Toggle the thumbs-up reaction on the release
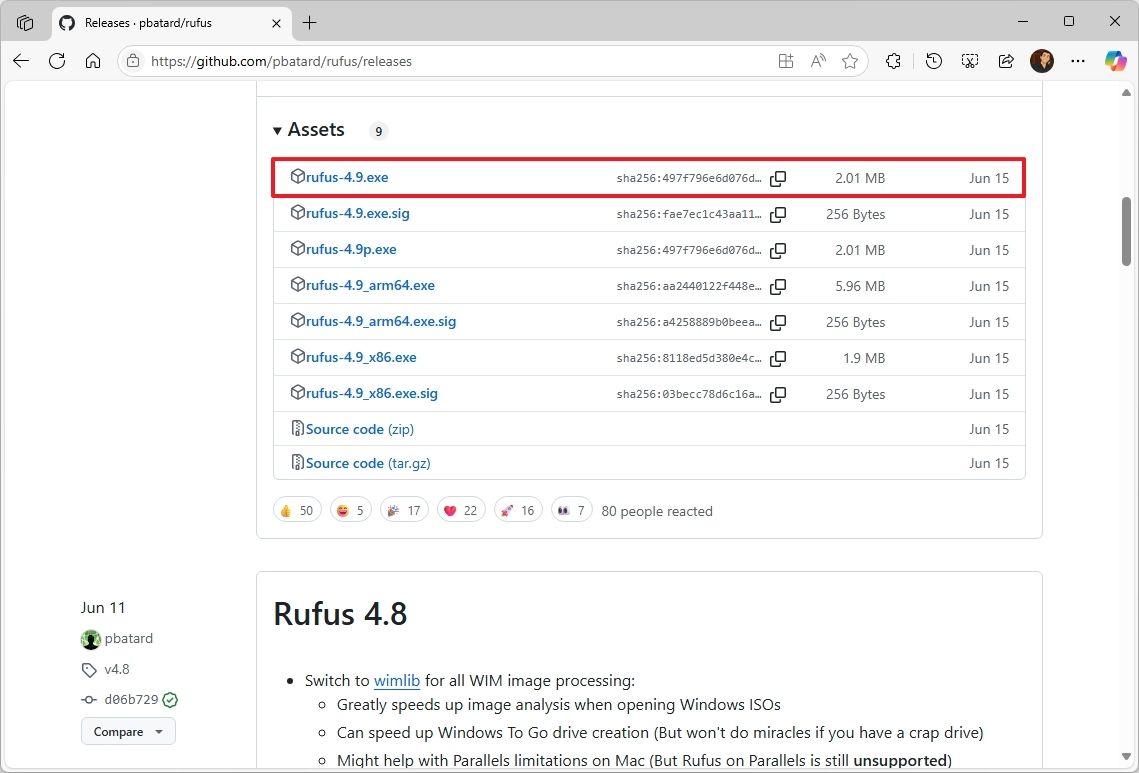Screen dimensions: 1139x773 click(x=297, y=509)
